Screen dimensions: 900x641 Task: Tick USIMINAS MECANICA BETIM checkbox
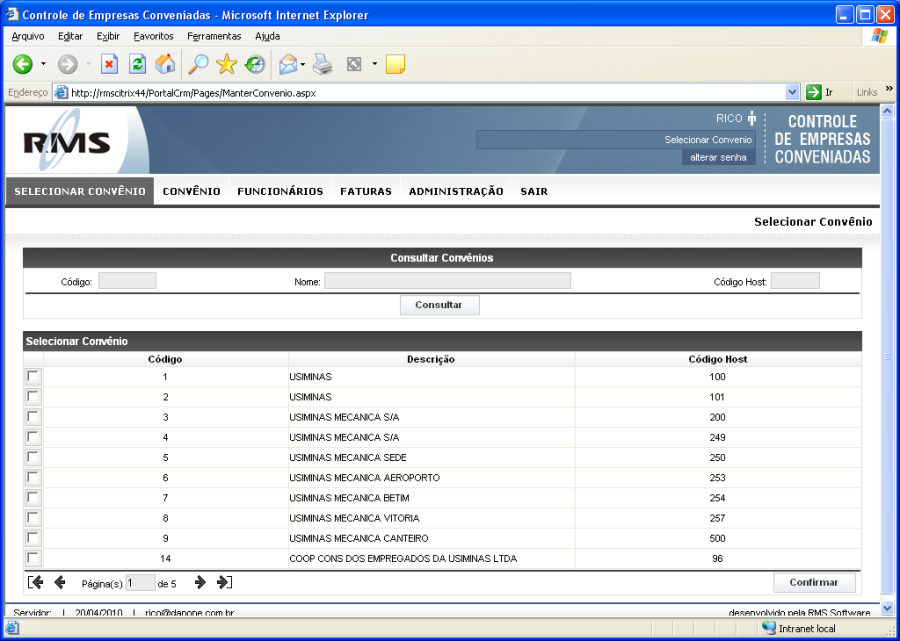click(33, 497)
